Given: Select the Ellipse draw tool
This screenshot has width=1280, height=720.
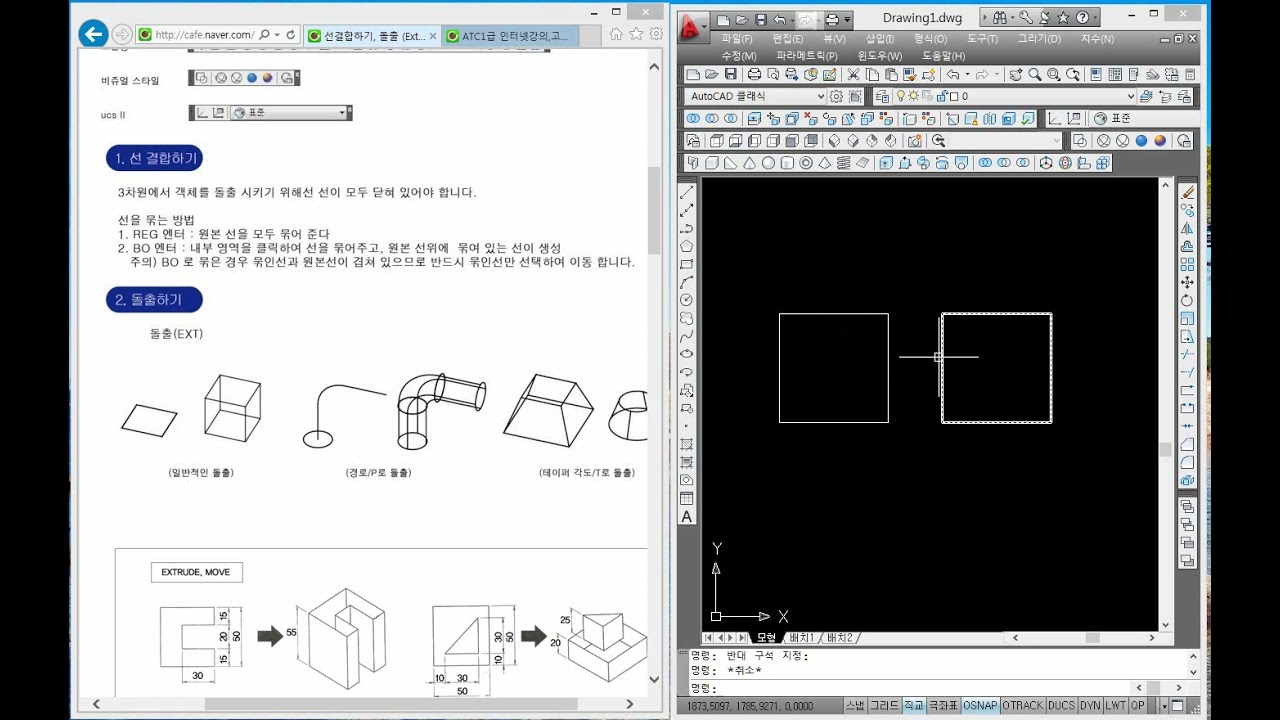Looking at the screenshot, I should (687, 354).
